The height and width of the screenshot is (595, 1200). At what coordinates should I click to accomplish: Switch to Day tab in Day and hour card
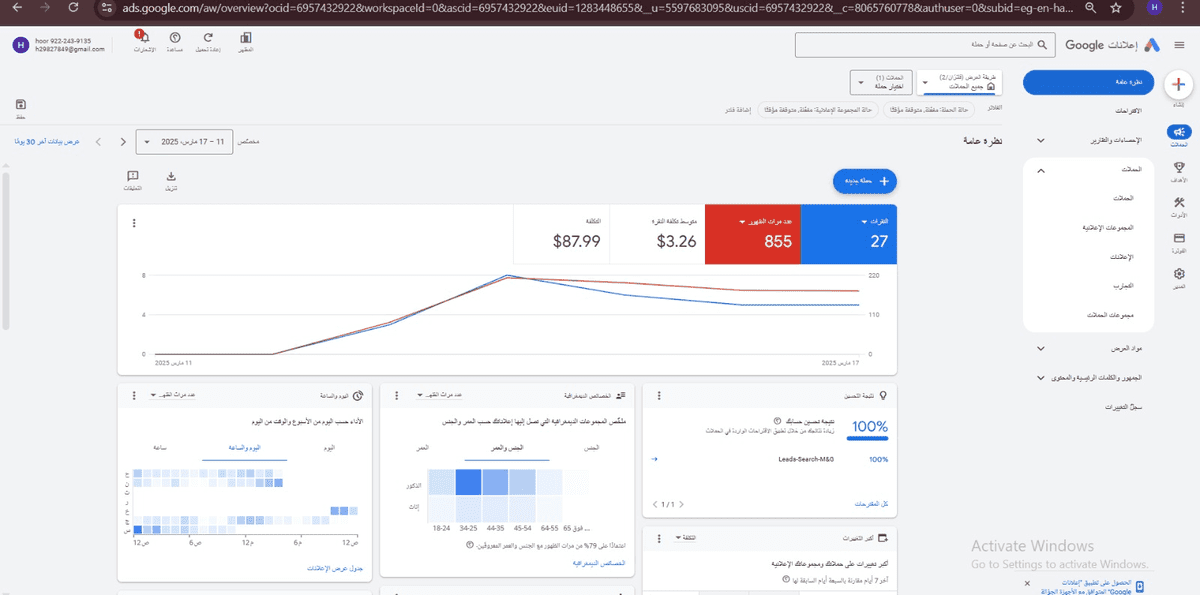coord(329,448)
